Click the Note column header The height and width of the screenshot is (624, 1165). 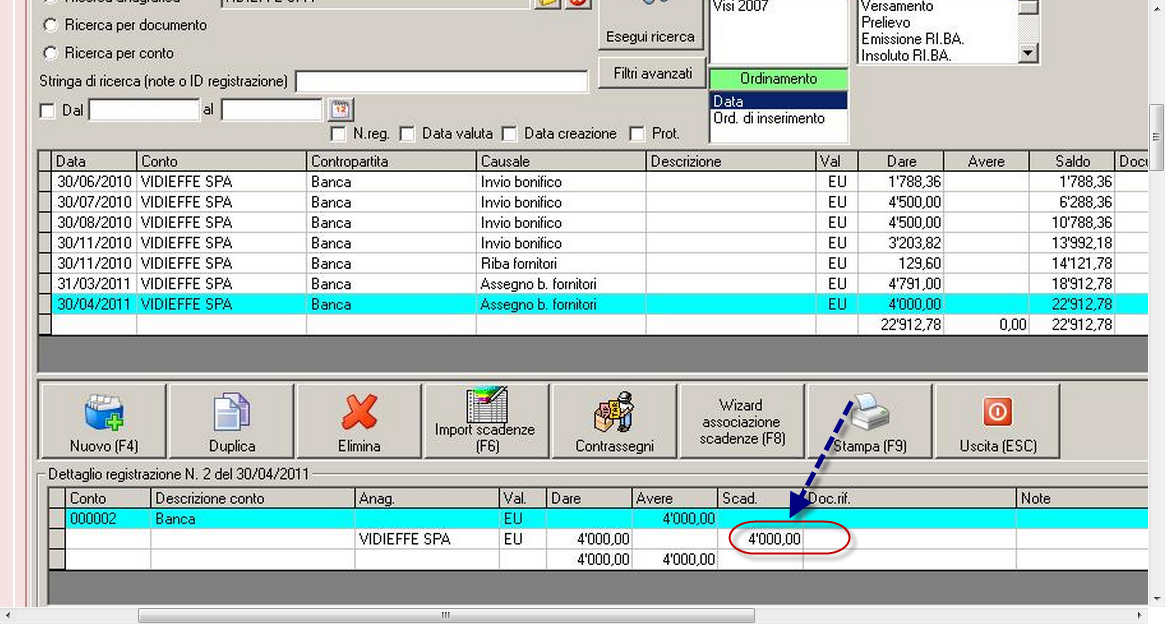pos(1082,498)
